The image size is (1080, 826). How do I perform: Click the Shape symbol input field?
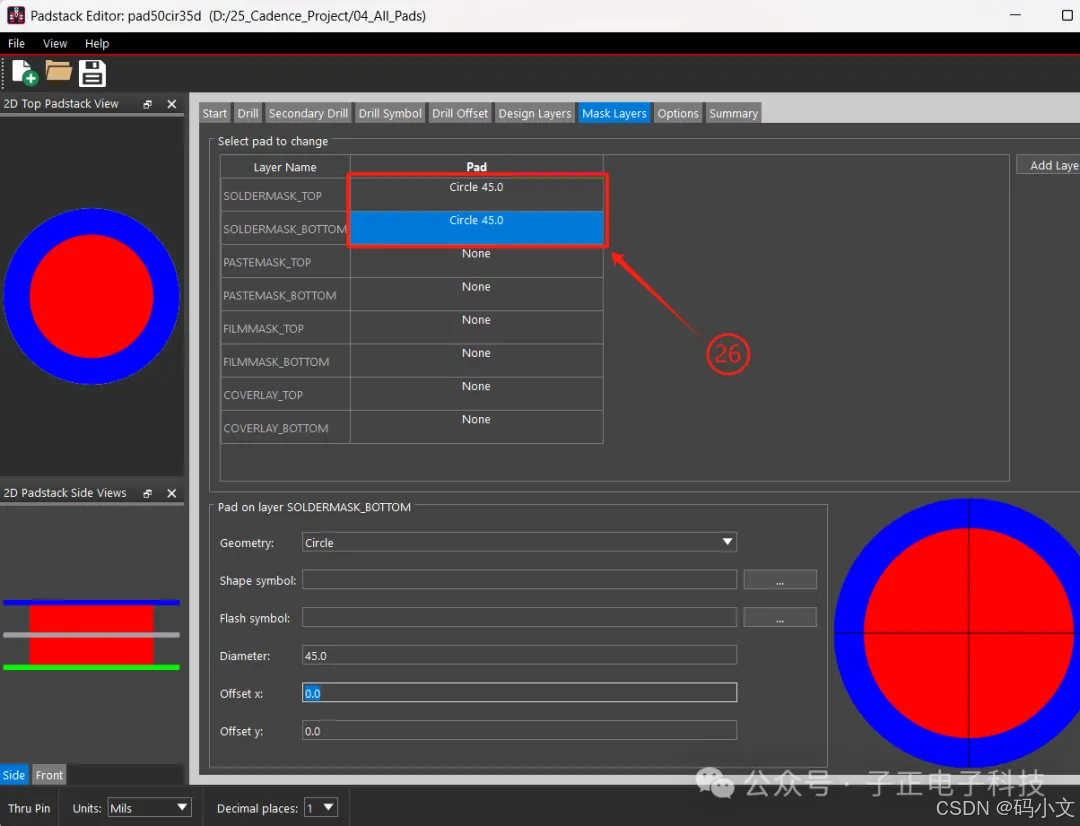pyautogui.click(x=519, y=580)
